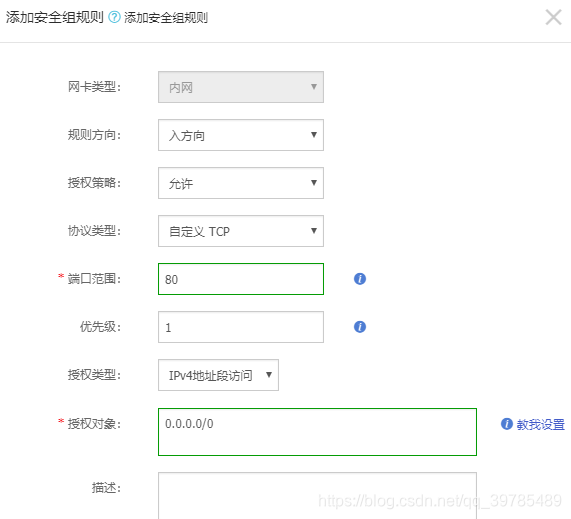Close the 添加安全组规则 dialog
The height and width of the screenshot is (519, 571).
click(x=553, y=17)
